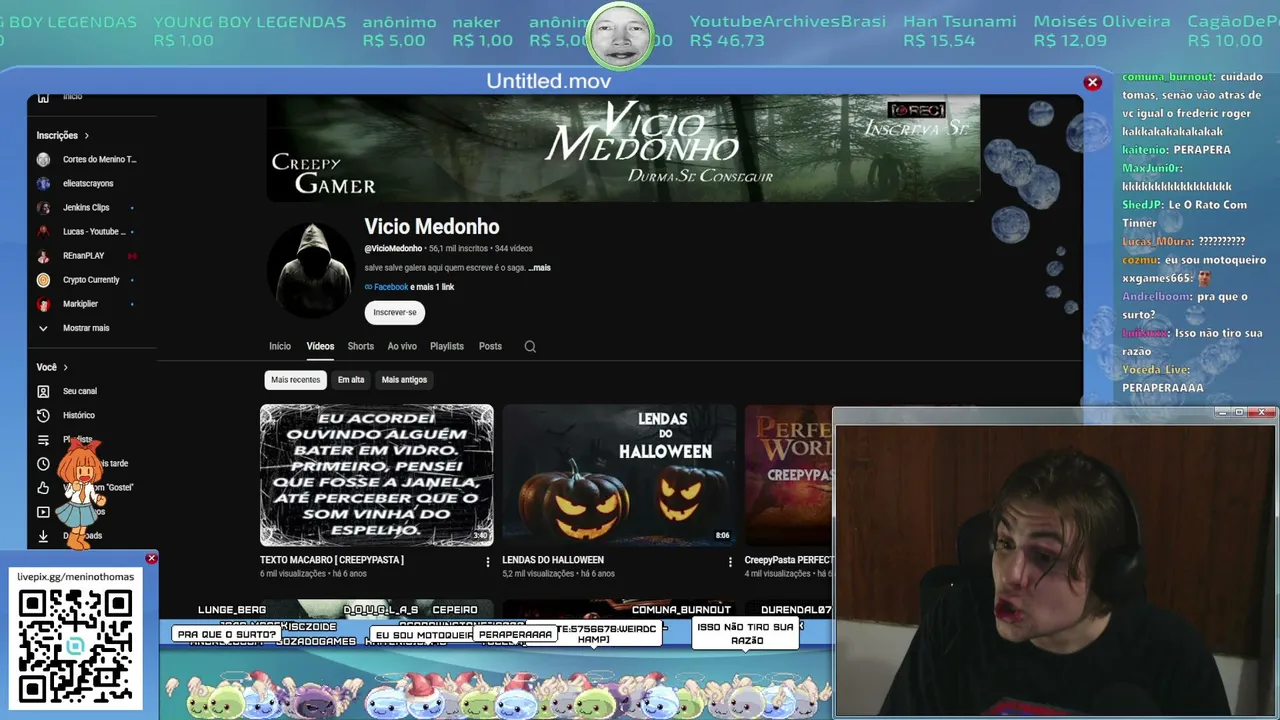Play the TEXTO MACABRO video thumbnail
The width and height of the screenshot is (1280, 720).
377,475
